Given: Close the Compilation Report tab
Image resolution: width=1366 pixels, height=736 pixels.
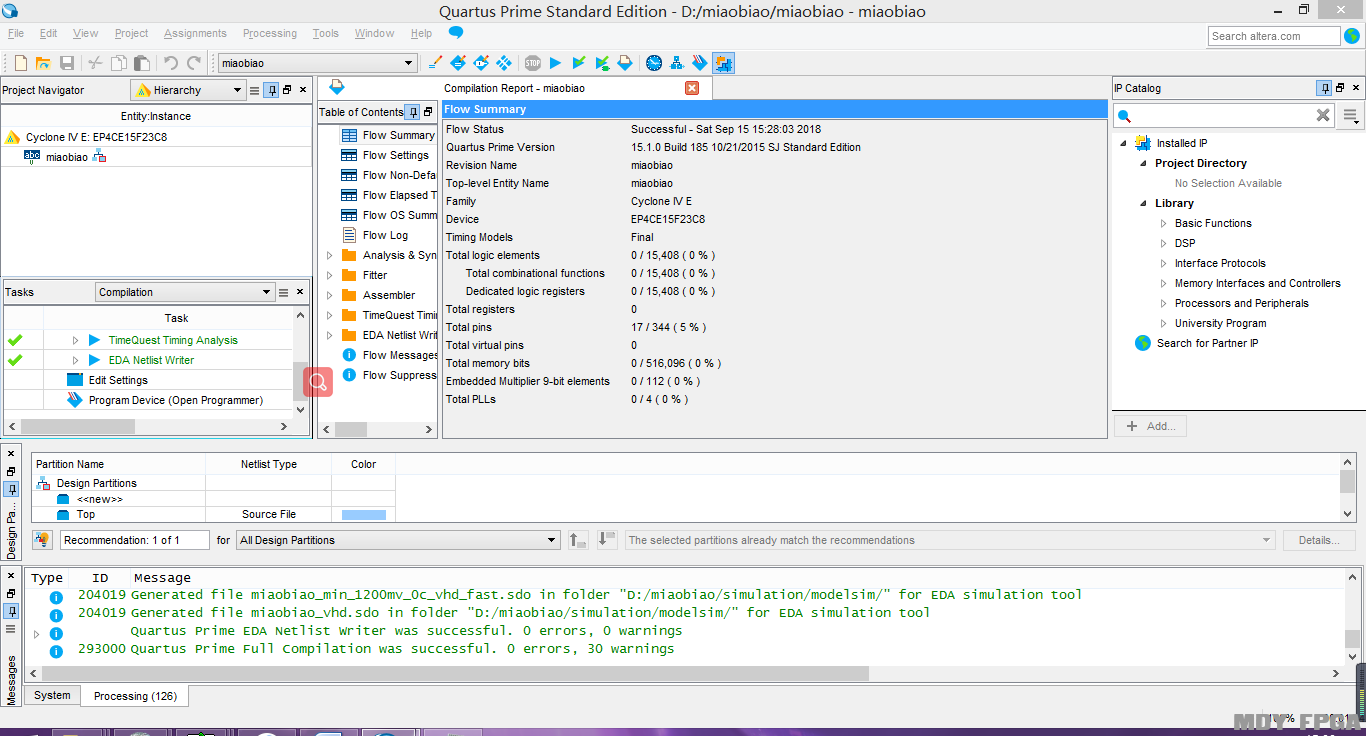Looking at the screenshot, I should [692, 88].
